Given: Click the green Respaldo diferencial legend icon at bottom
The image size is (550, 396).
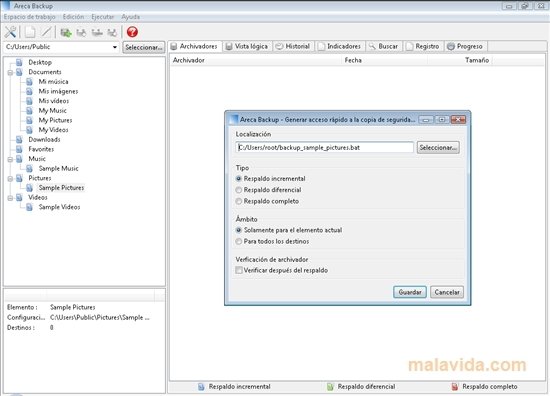Looking at the screenshot, I should tap(330, 387).
